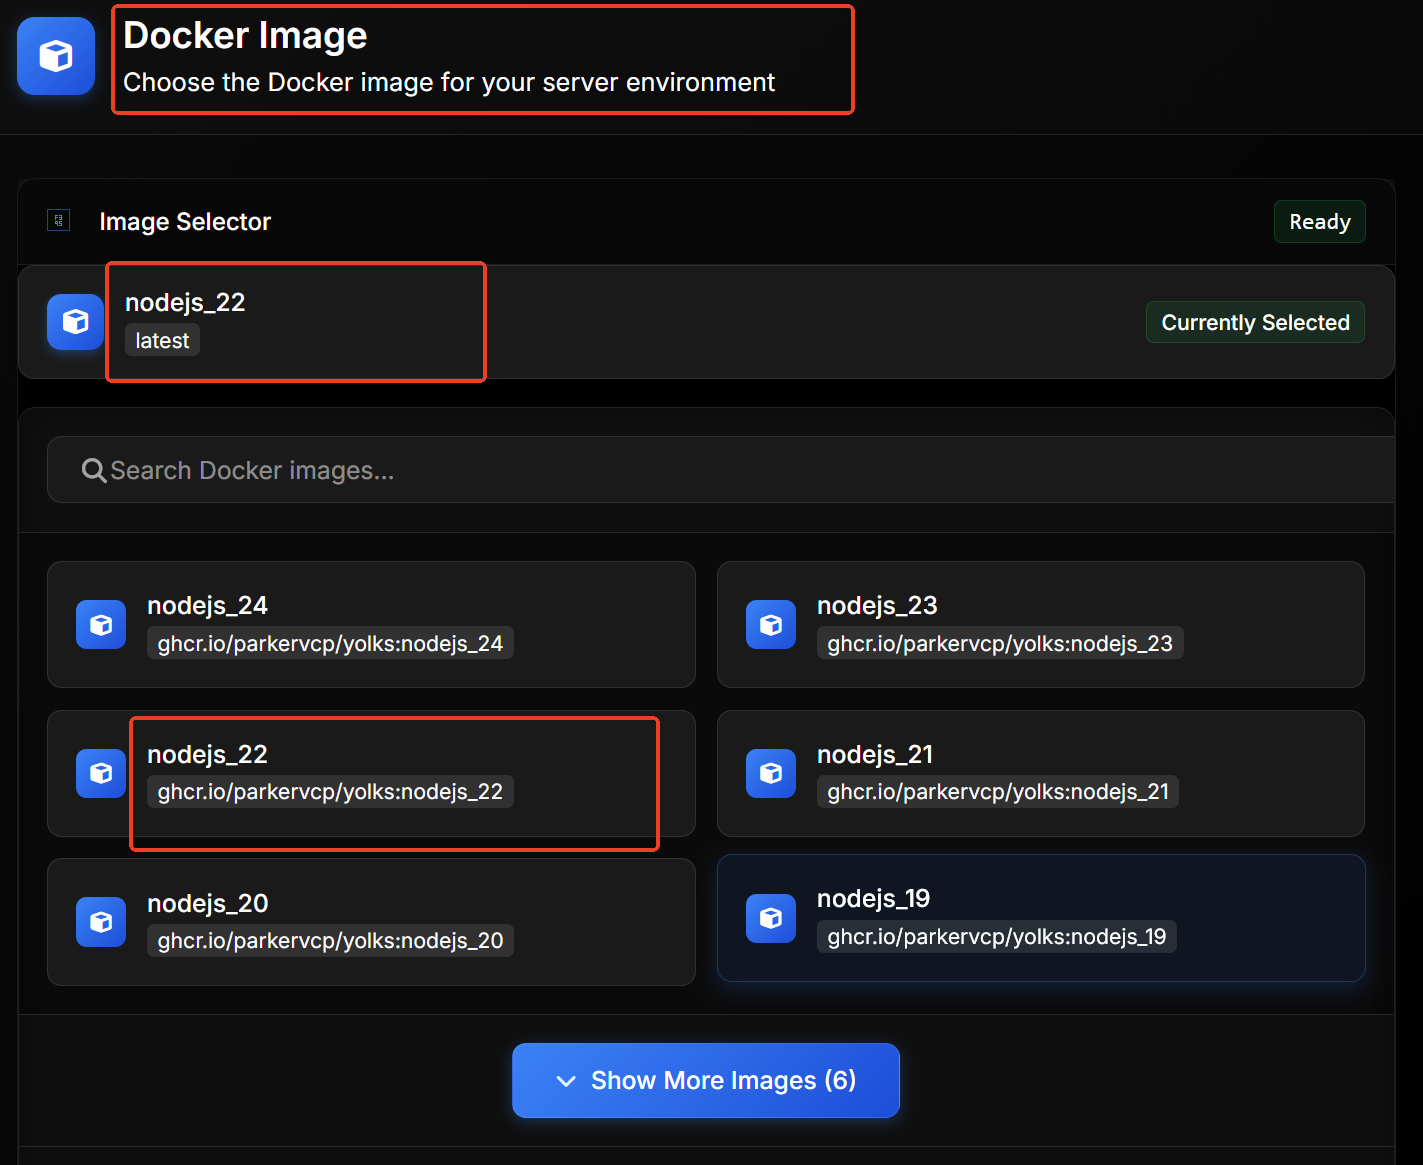
Task: Click the search magnifier icon
Action: (94, 470)
